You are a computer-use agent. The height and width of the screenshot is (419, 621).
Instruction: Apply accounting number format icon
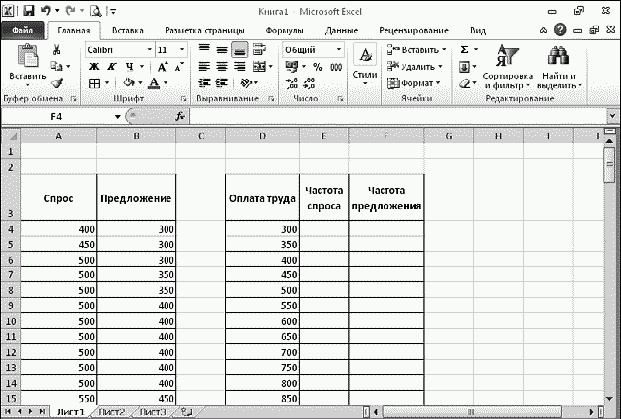[292, 67]
